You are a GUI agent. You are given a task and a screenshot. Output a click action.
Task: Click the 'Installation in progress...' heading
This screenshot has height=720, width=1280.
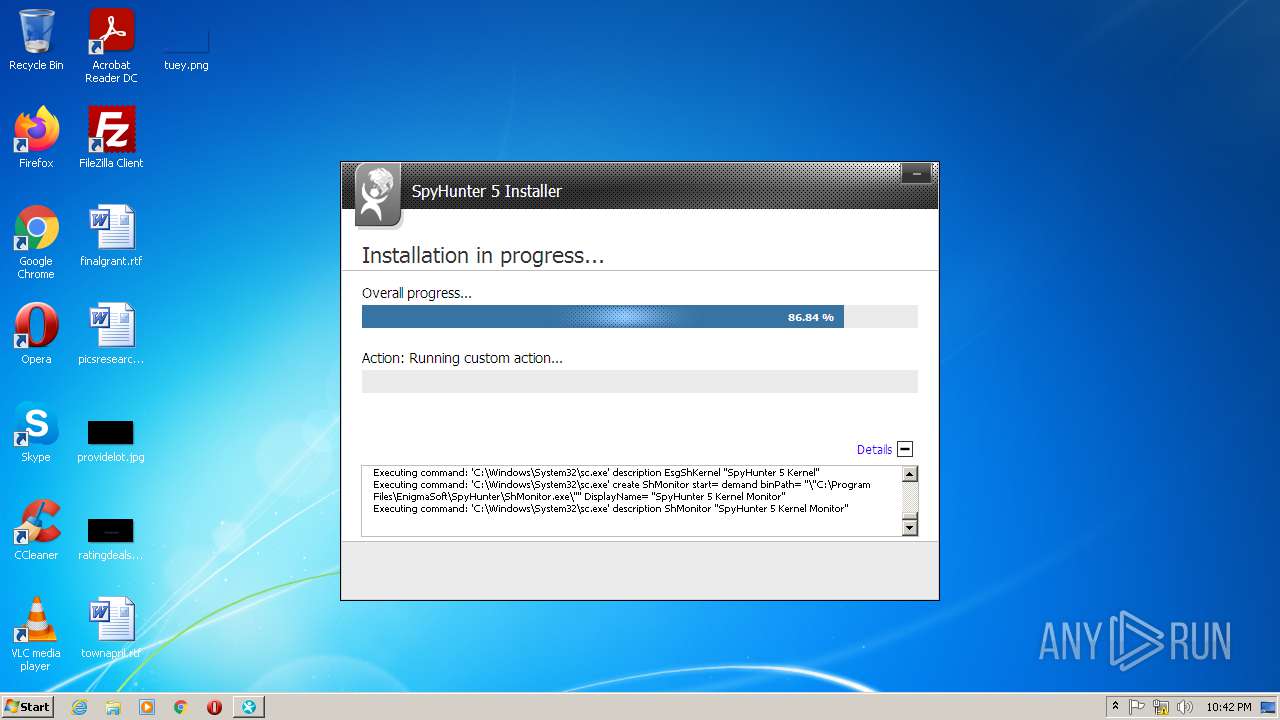pyautogui.click(x=483, y=256)
